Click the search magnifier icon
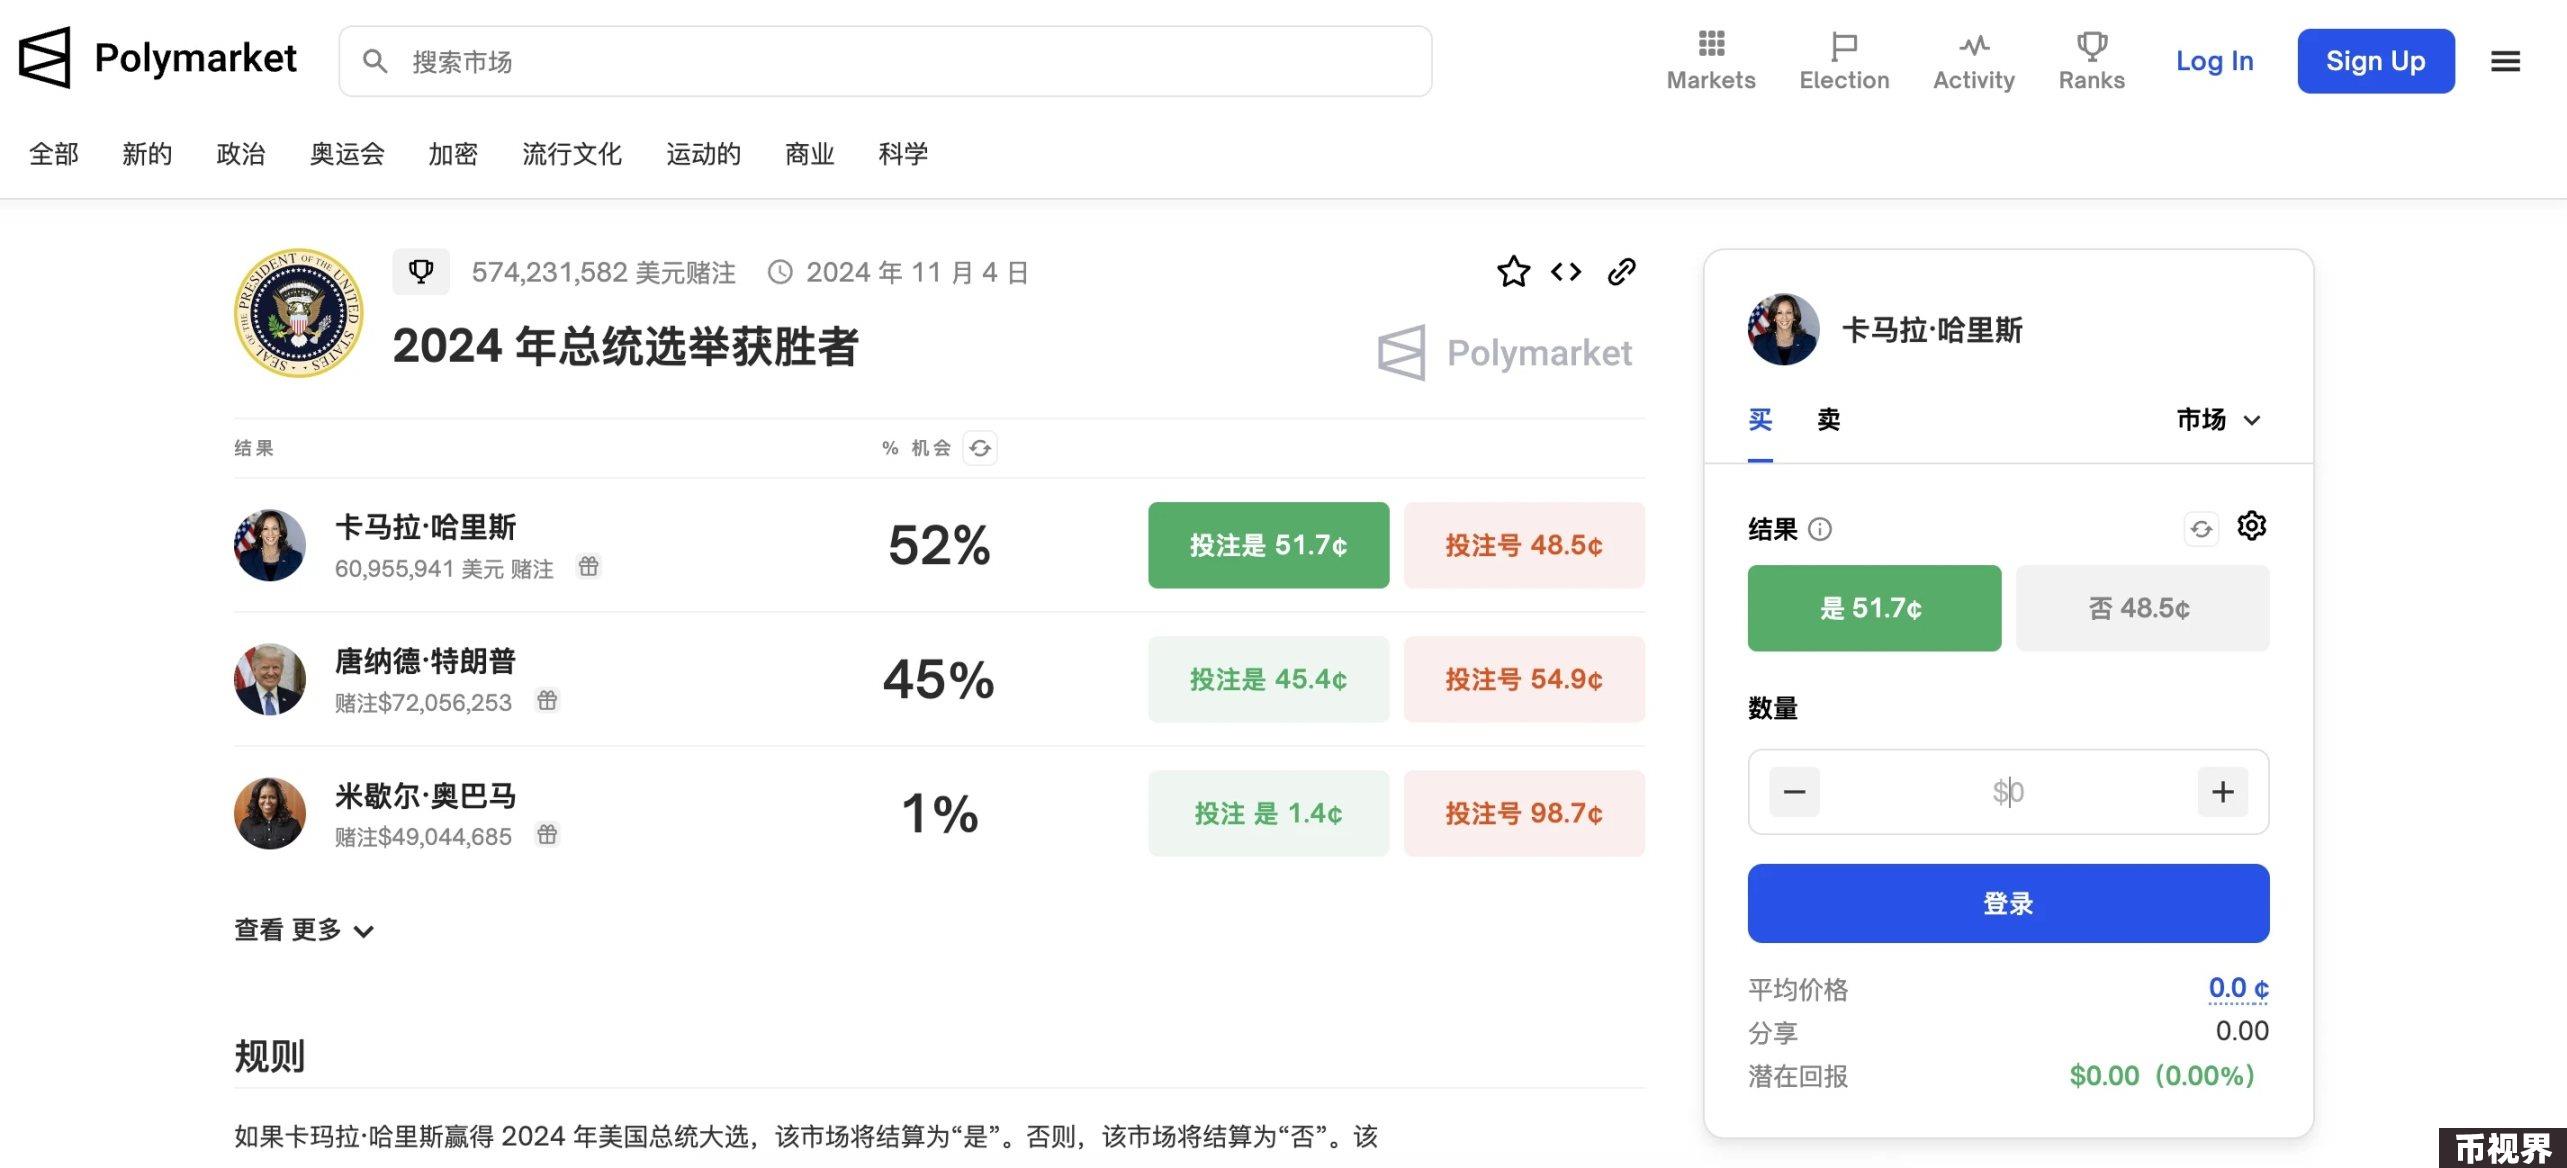This screenshot has width=2567, height=1168. (375, 62)
